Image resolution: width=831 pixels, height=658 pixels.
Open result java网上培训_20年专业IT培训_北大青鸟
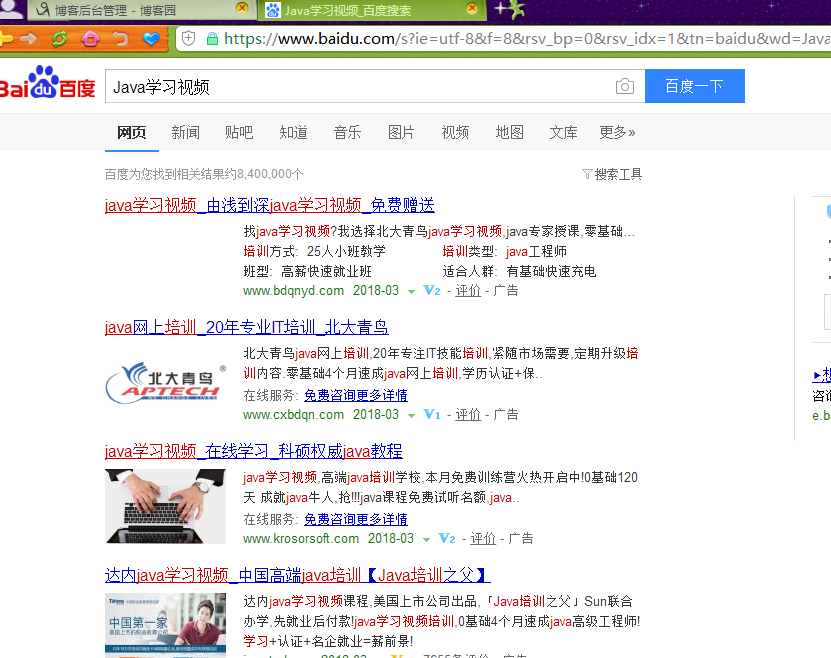[246, 327]
